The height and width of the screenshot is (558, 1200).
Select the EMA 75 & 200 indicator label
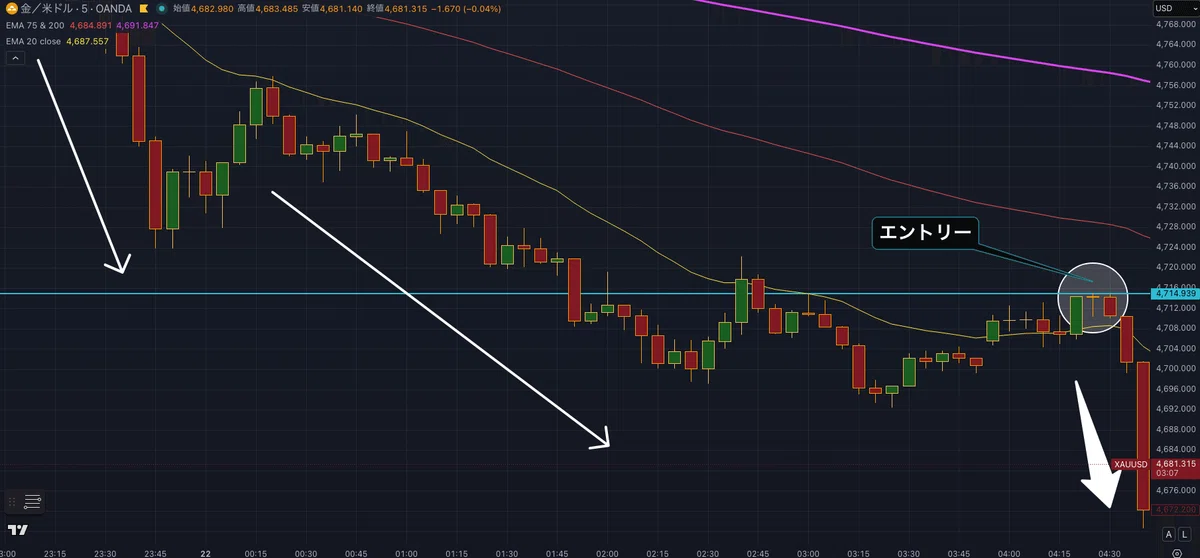tap(34, 25)
